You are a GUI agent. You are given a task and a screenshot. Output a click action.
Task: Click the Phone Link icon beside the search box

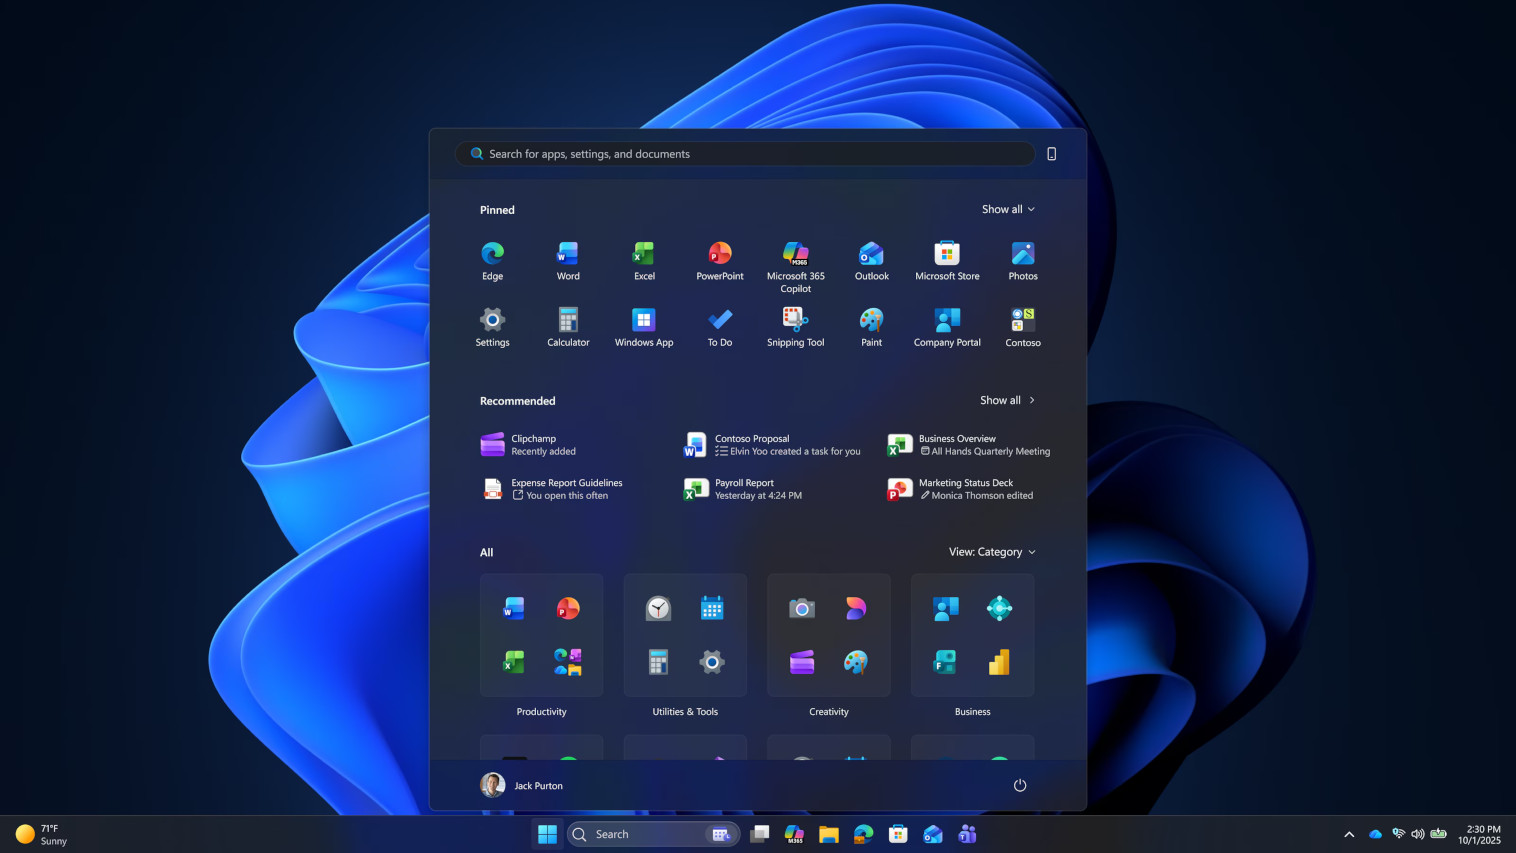pos(1051,154)
